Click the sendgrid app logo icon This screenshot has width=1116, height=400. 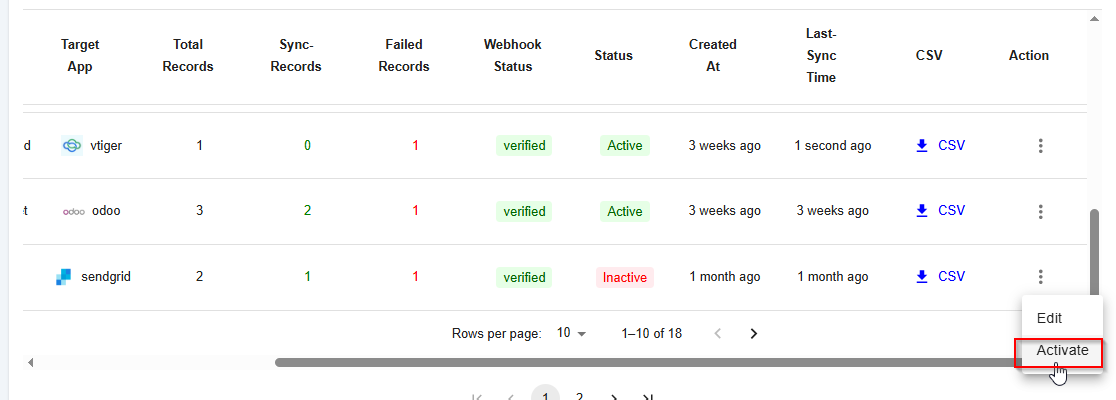tap(64, 277)
